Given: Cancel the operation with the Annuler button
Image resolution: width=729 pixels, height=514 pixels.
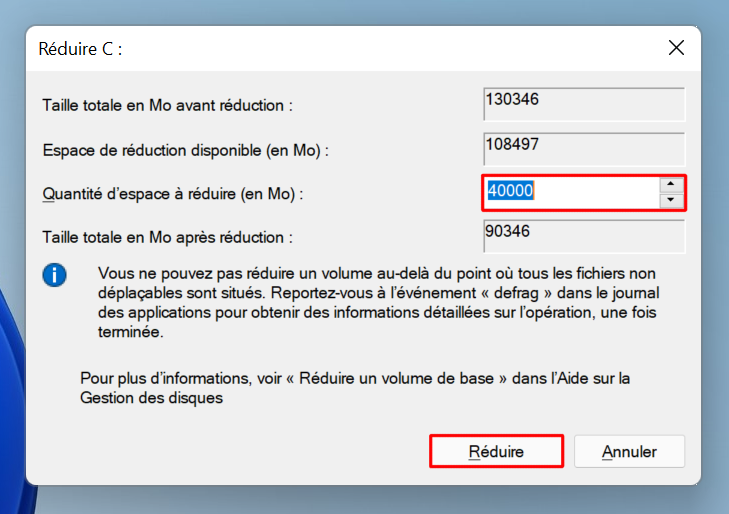Looking at the screenshot, I should click(x=629, y=451).
